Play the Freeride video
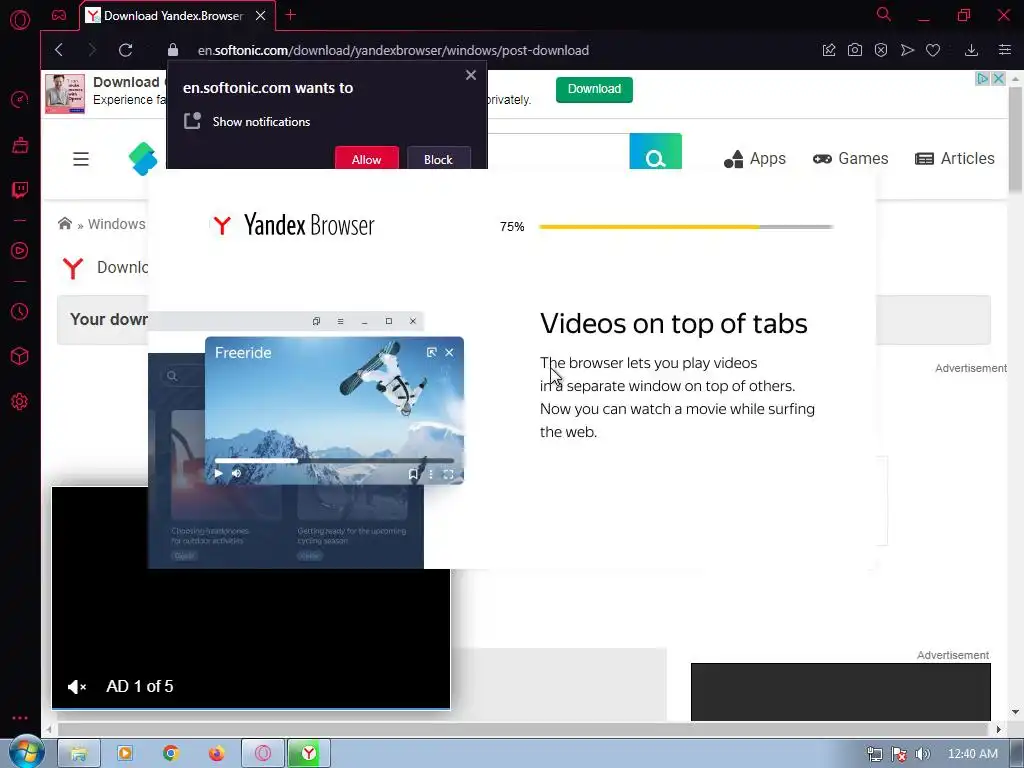The width and height of the screenshot is (1024, 768). pos(219,473)
